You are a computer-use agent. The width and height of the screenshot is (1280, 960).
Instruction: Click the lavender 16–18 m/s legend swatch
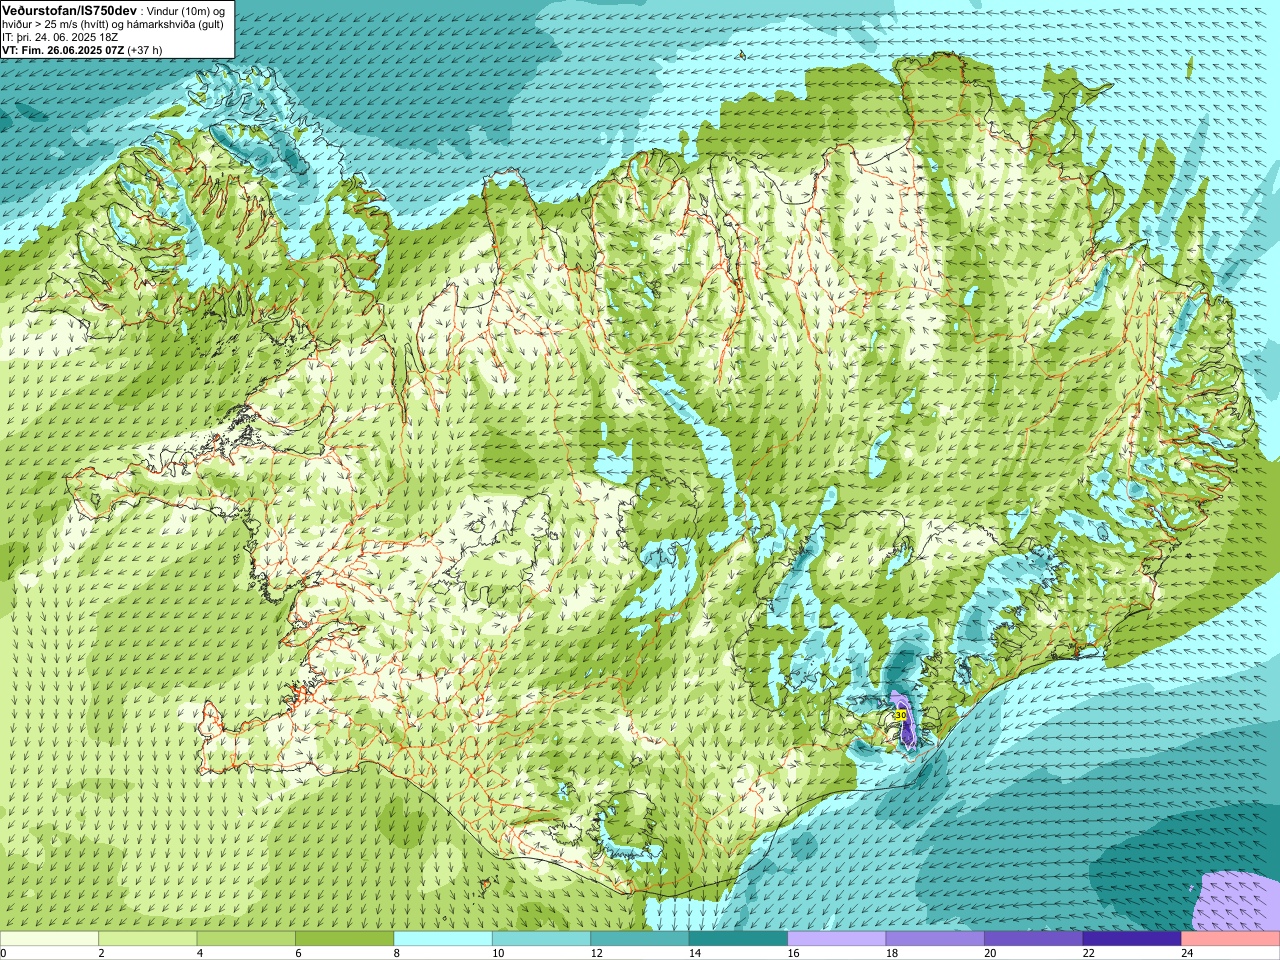(837, 939)
